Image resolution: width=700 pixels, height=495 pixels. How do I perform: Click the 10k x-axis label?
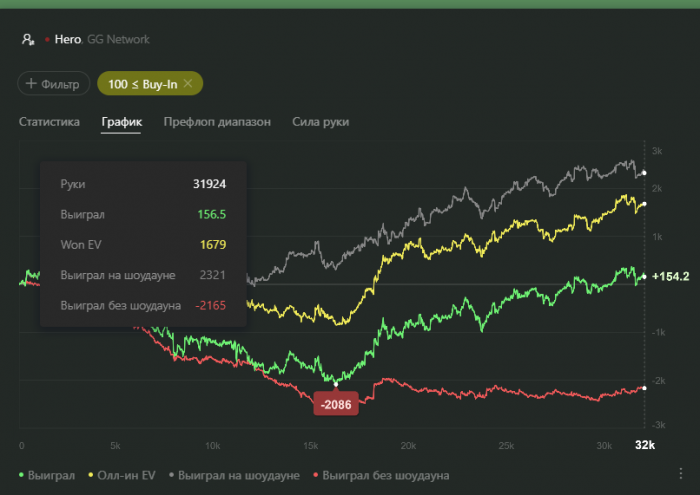point(212,445)
